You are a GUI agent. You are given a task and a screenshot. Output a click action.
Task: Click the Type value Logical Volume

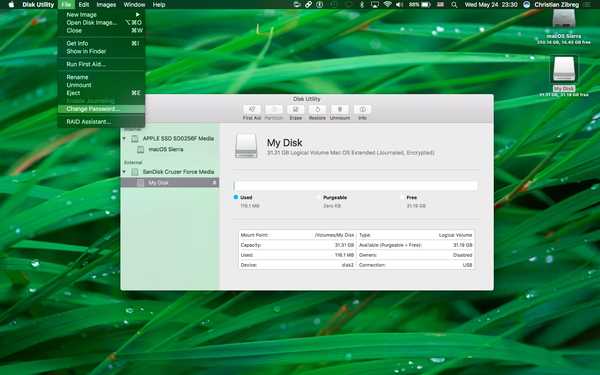coord(455,235)
